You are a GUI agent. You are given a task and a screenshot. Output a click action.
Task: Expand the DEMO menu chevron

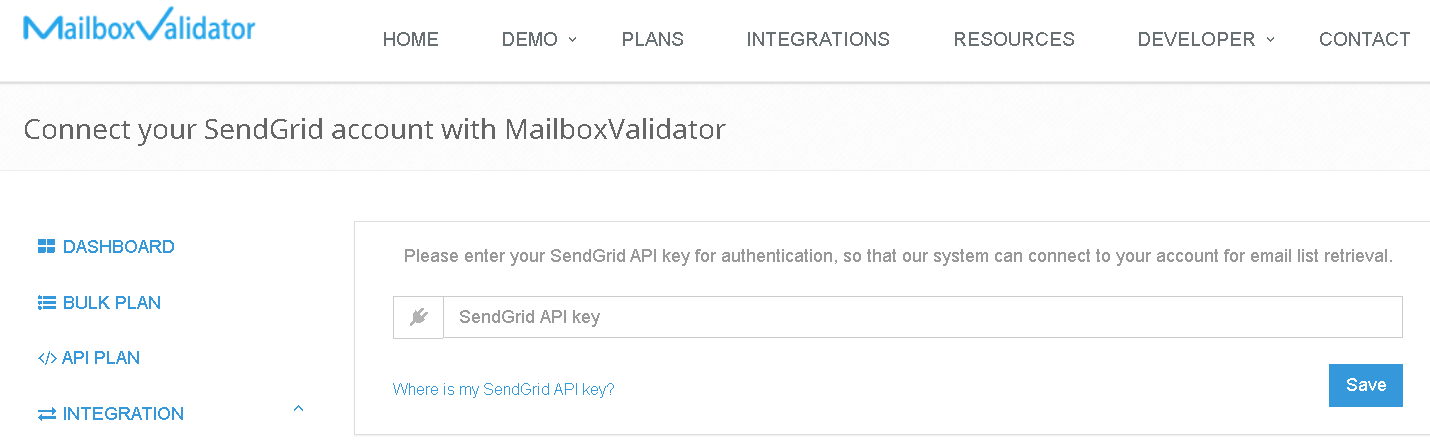coord(572,40)
